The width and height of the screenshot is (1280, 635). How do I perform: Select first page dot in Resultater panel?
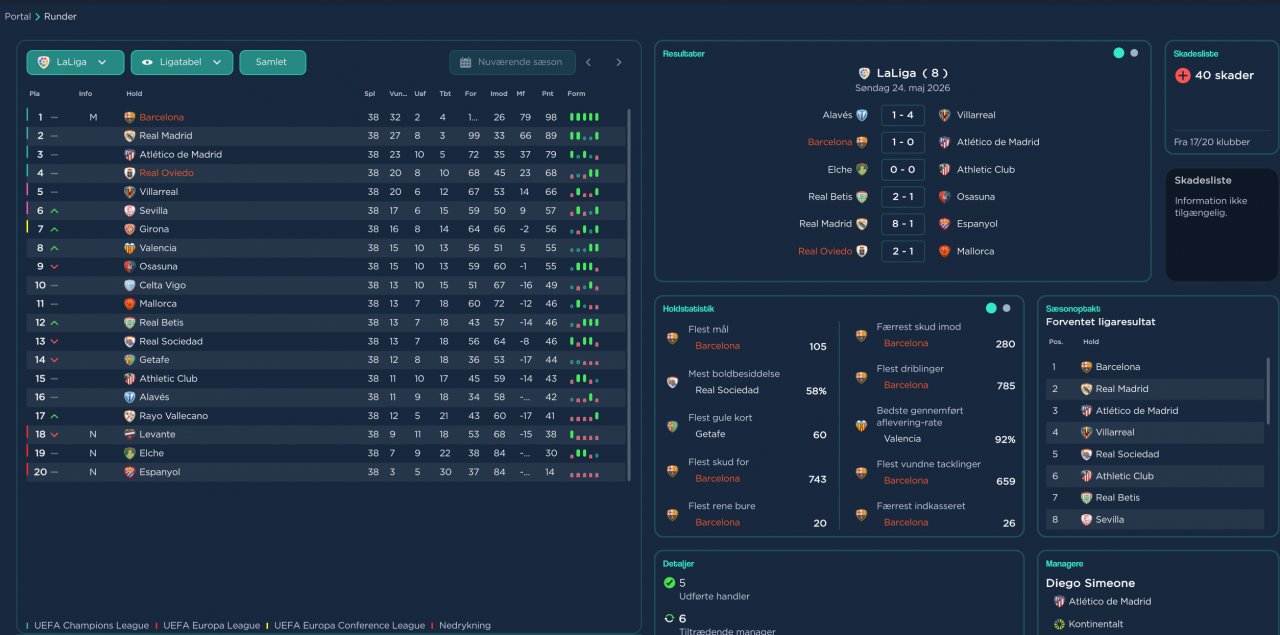pyautogui.click(x=1119, y=53)
